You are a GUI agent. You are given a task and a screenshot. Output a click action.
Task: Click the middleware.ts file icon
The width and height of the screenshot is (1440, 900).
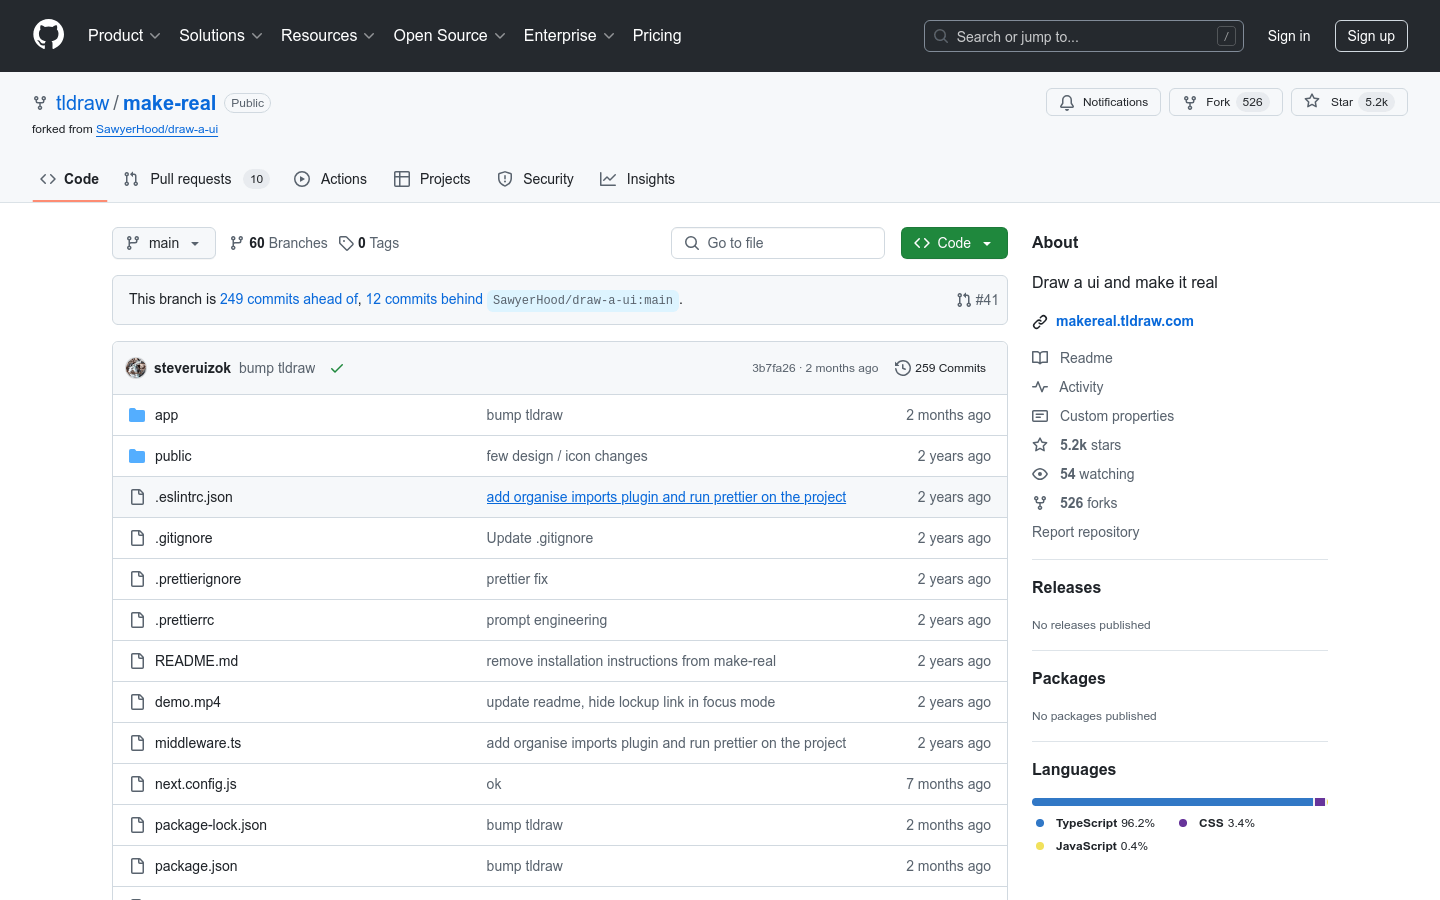(x=137, y=743)
